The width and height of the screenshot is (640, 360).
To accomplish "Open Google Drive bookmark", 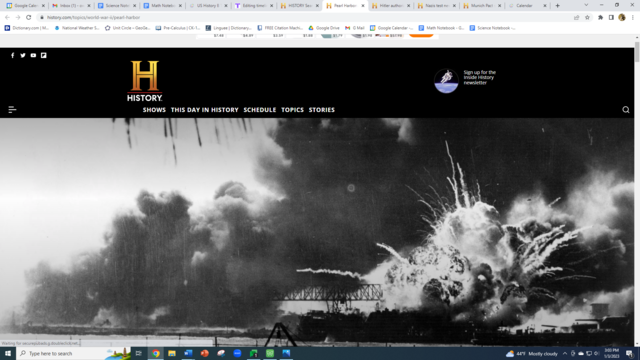I will point(324,28).
